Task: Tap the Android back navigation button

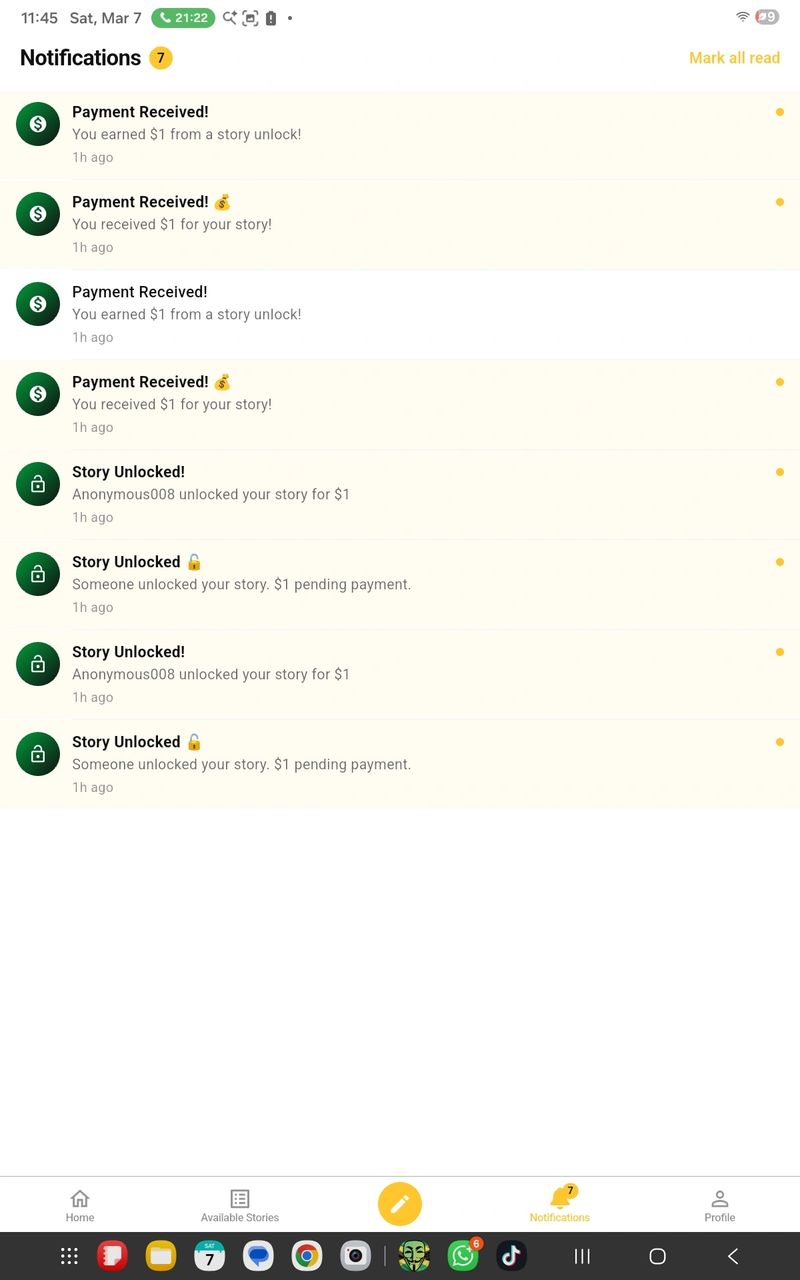Action: [733, 1256]
